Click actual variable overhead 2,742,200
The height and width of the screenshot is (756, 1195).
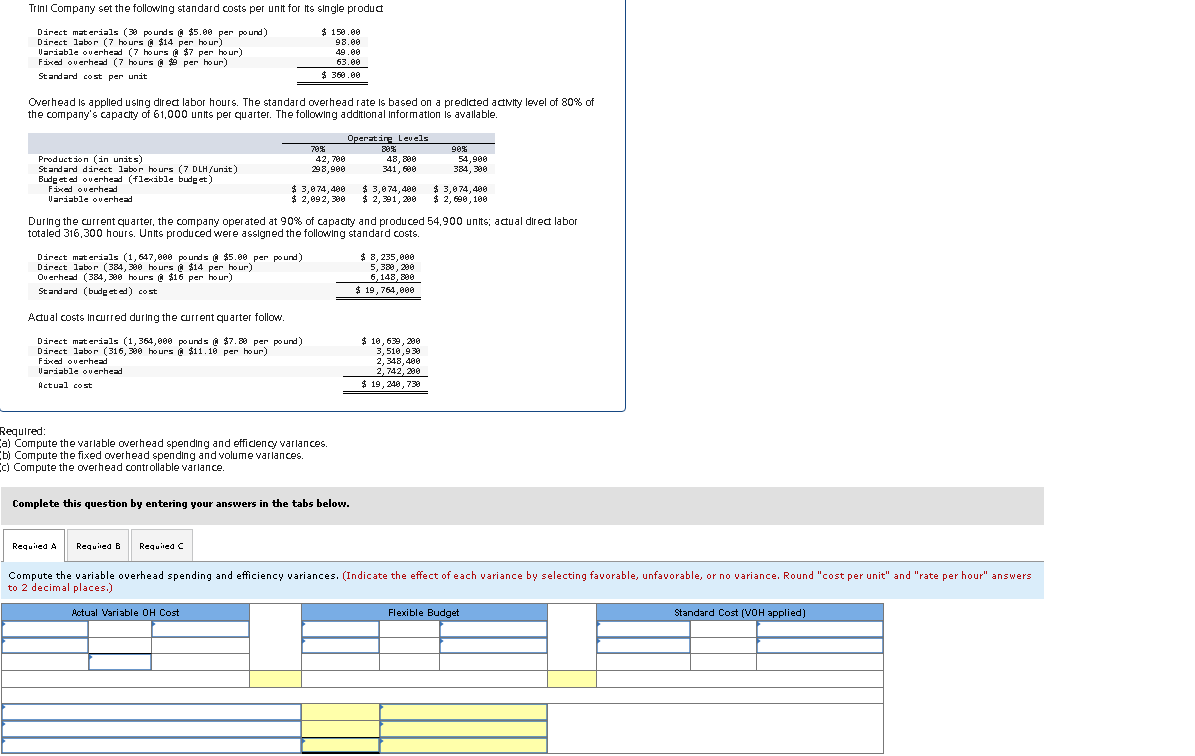tap(398, 371)
